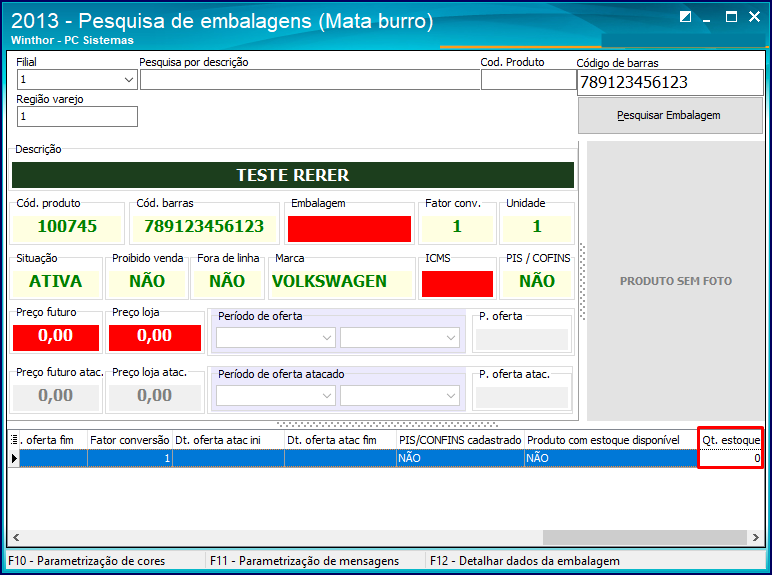Click the PIS / COFINS value NÃO
772x575 pixels.
537,282
